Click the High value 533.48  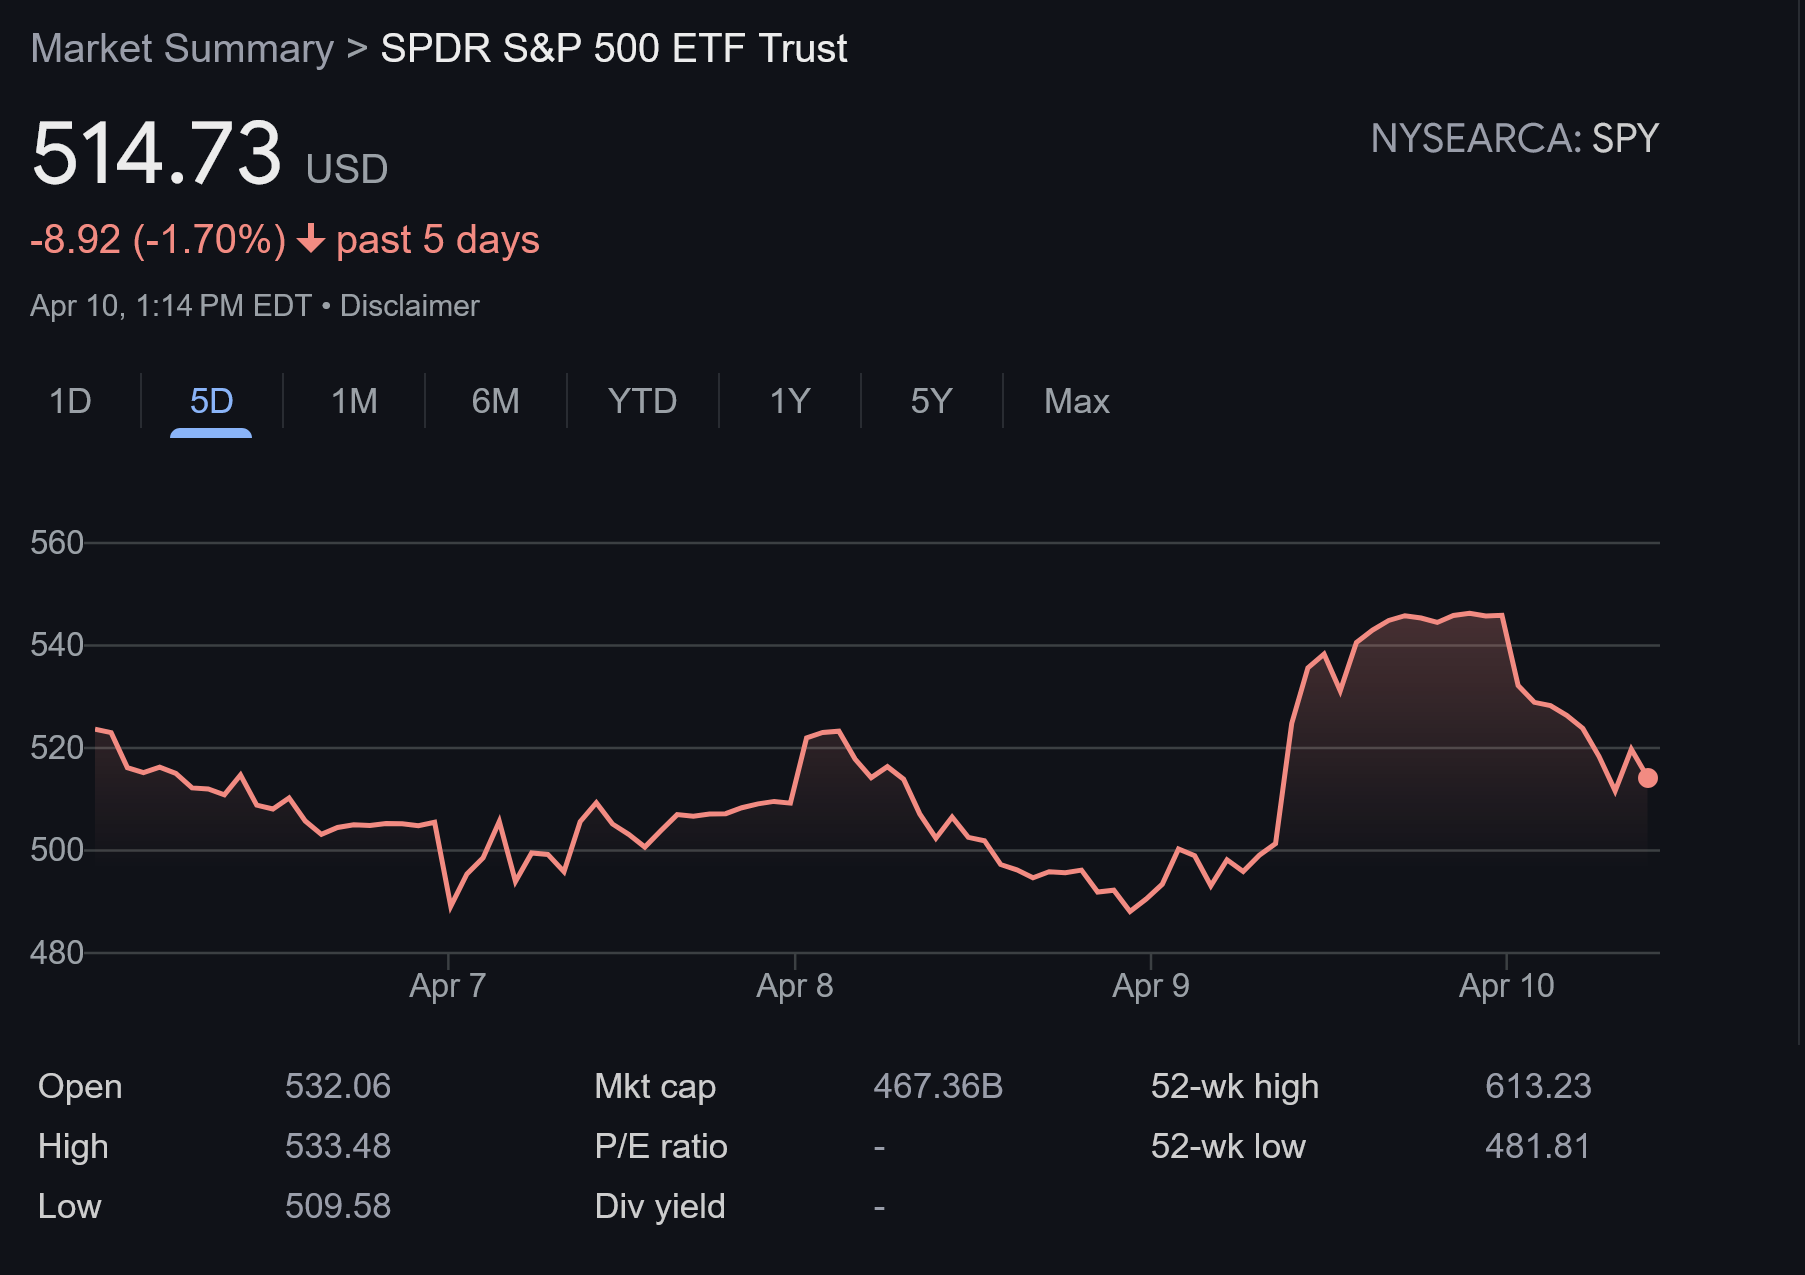pos(338,1146)
